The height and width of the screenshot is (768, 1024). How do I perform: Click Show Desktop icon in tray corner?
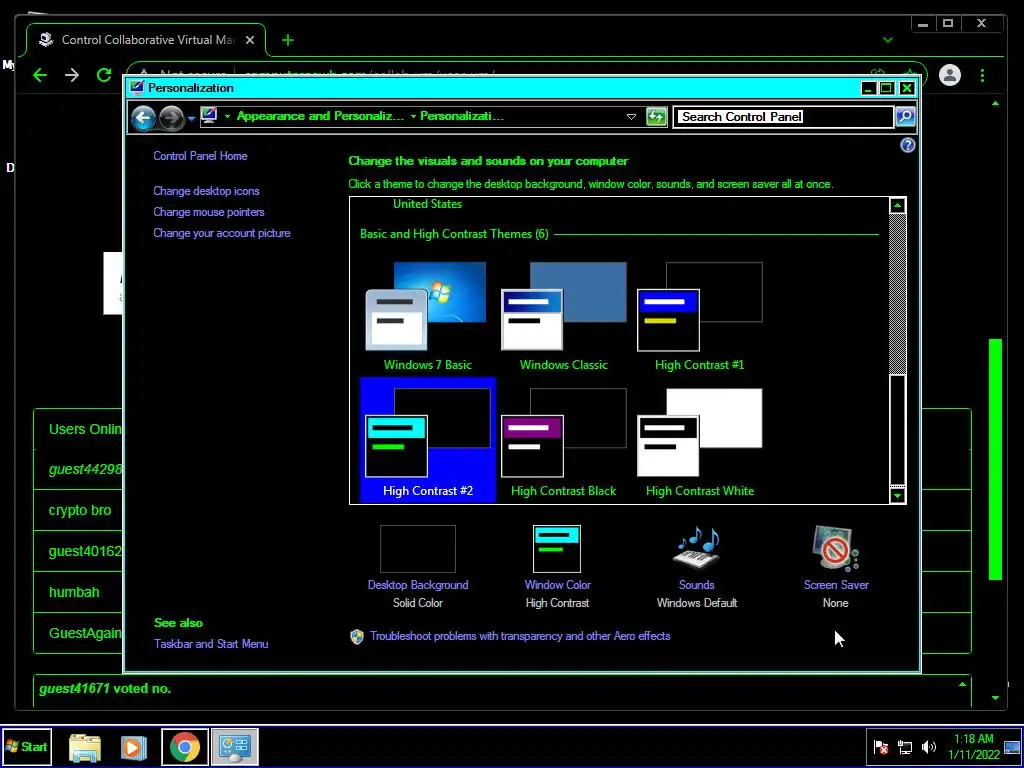point(1012,747)
